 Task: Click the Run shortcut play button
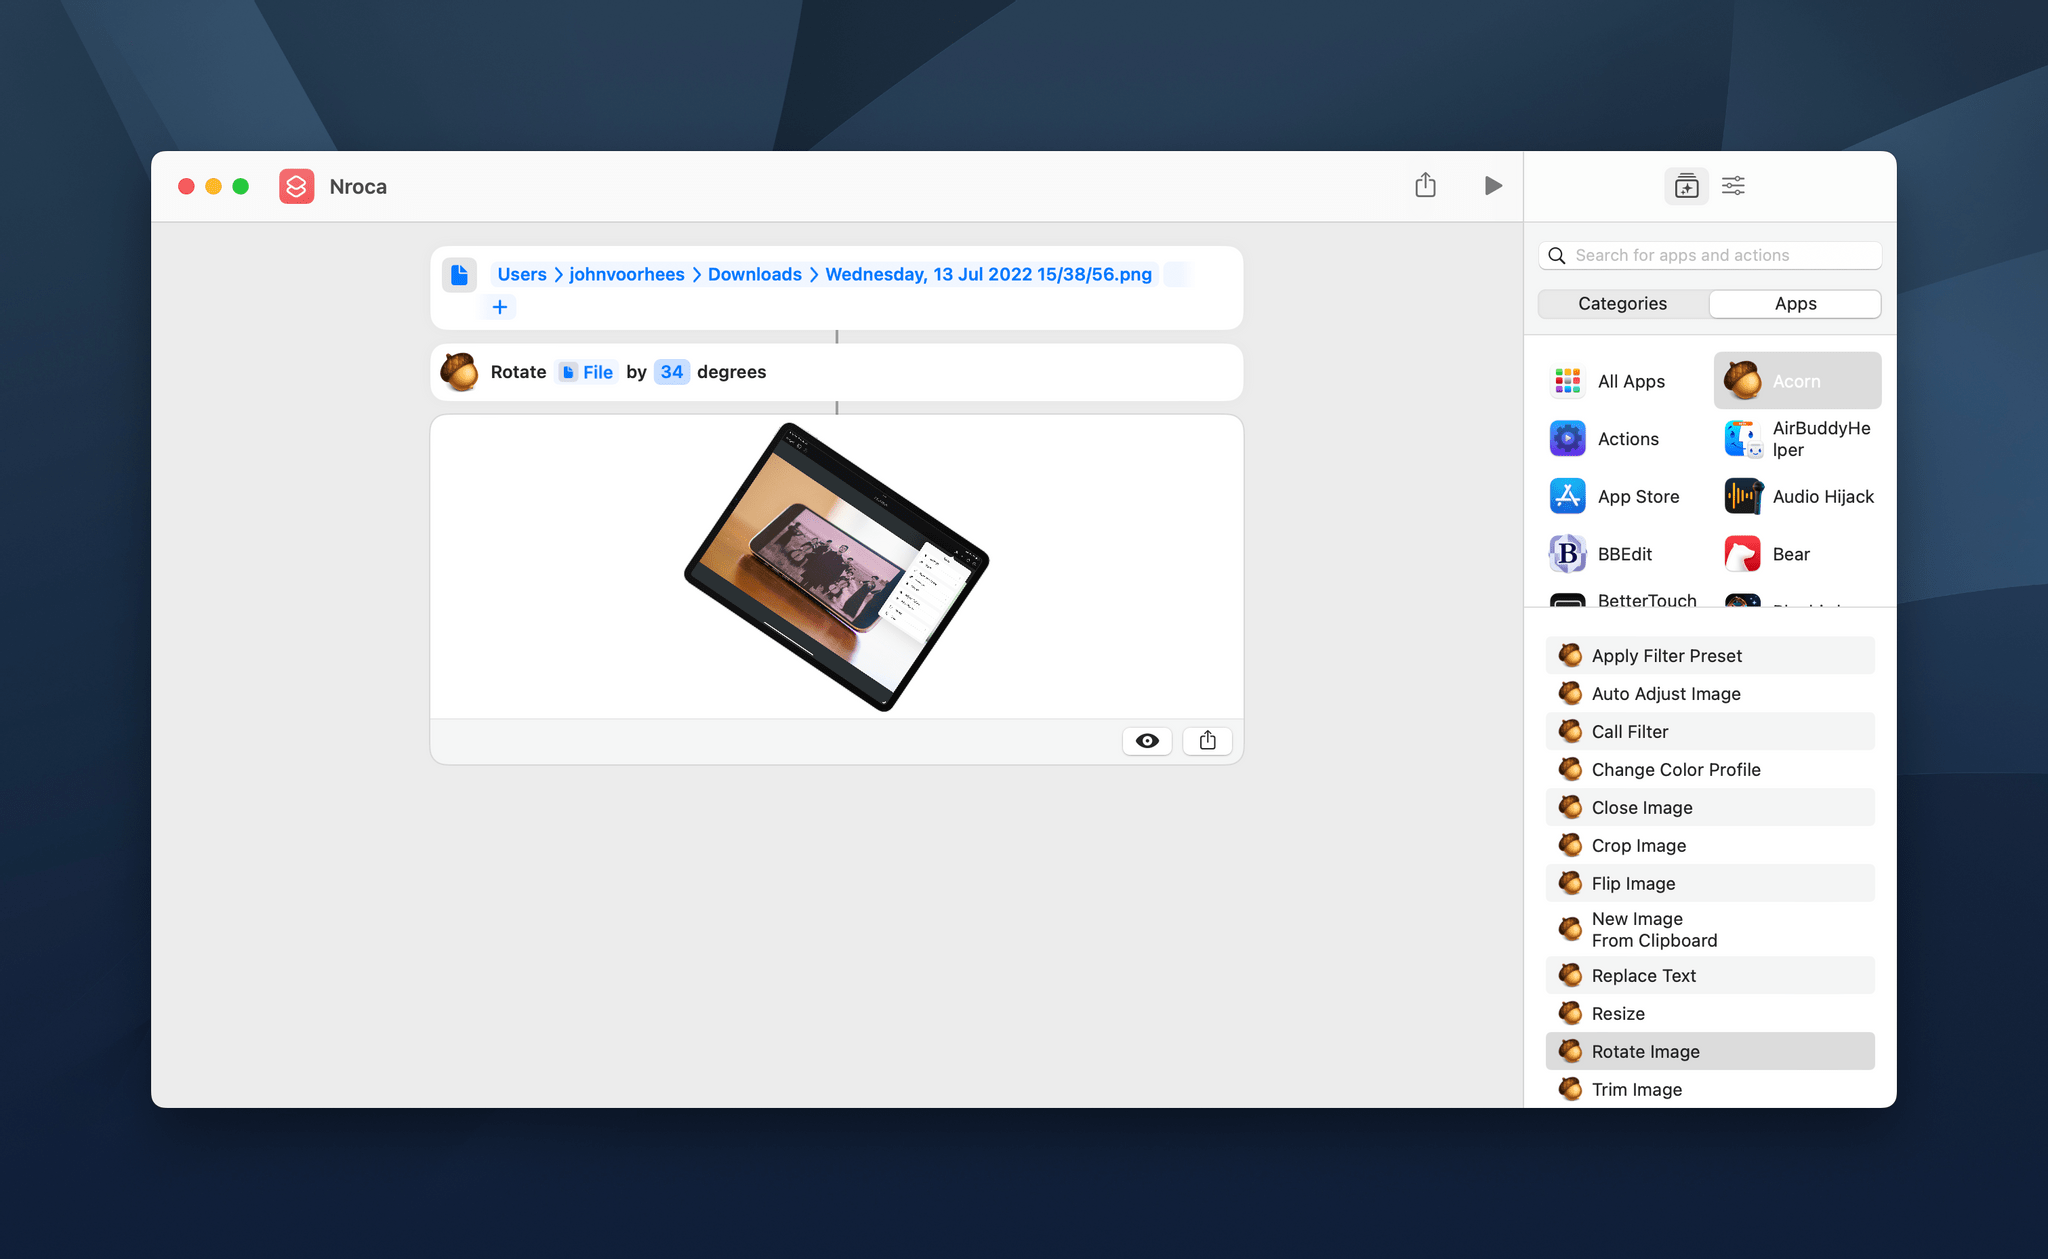point(1494,186)
